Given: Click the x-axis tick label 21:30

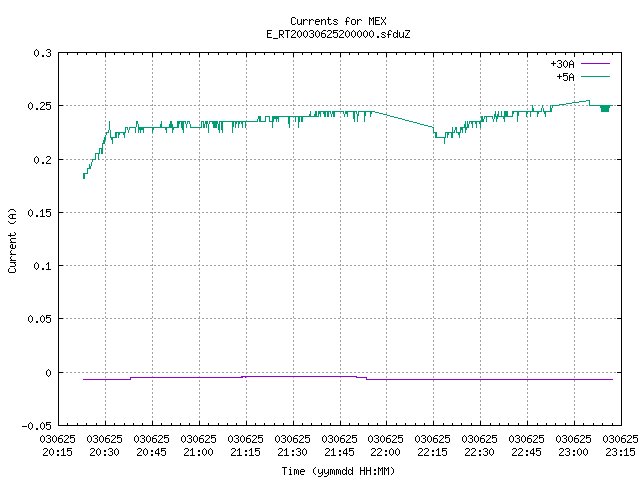Looking at the screenshot, I should pyautogui.click(x=292, y=452).
